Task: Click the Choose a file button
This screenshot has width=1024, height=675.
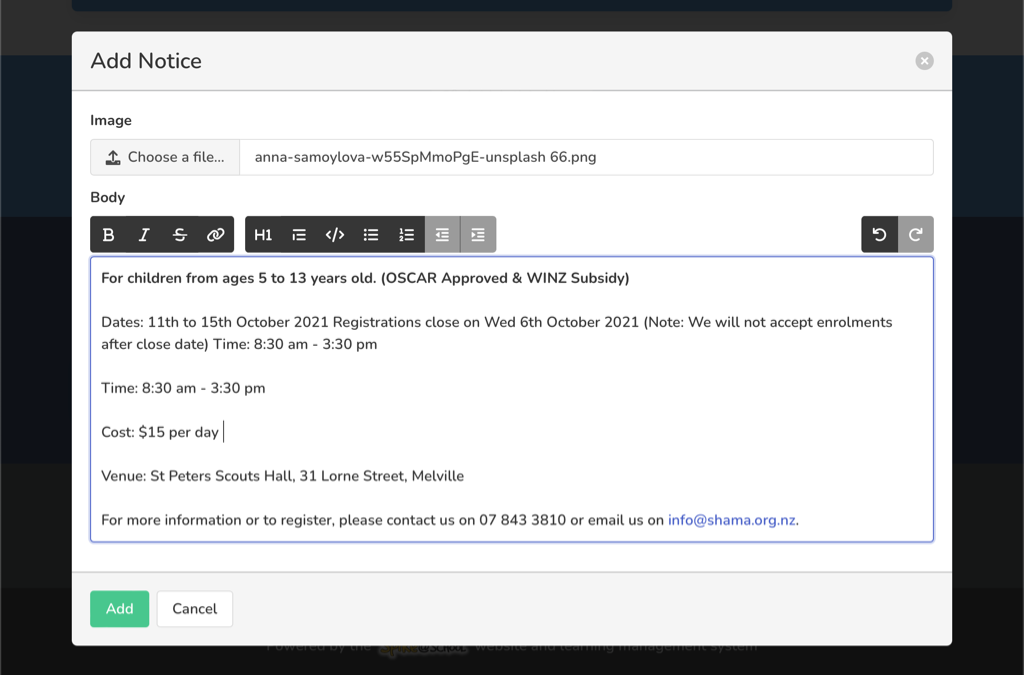Action: coord(165,157)
